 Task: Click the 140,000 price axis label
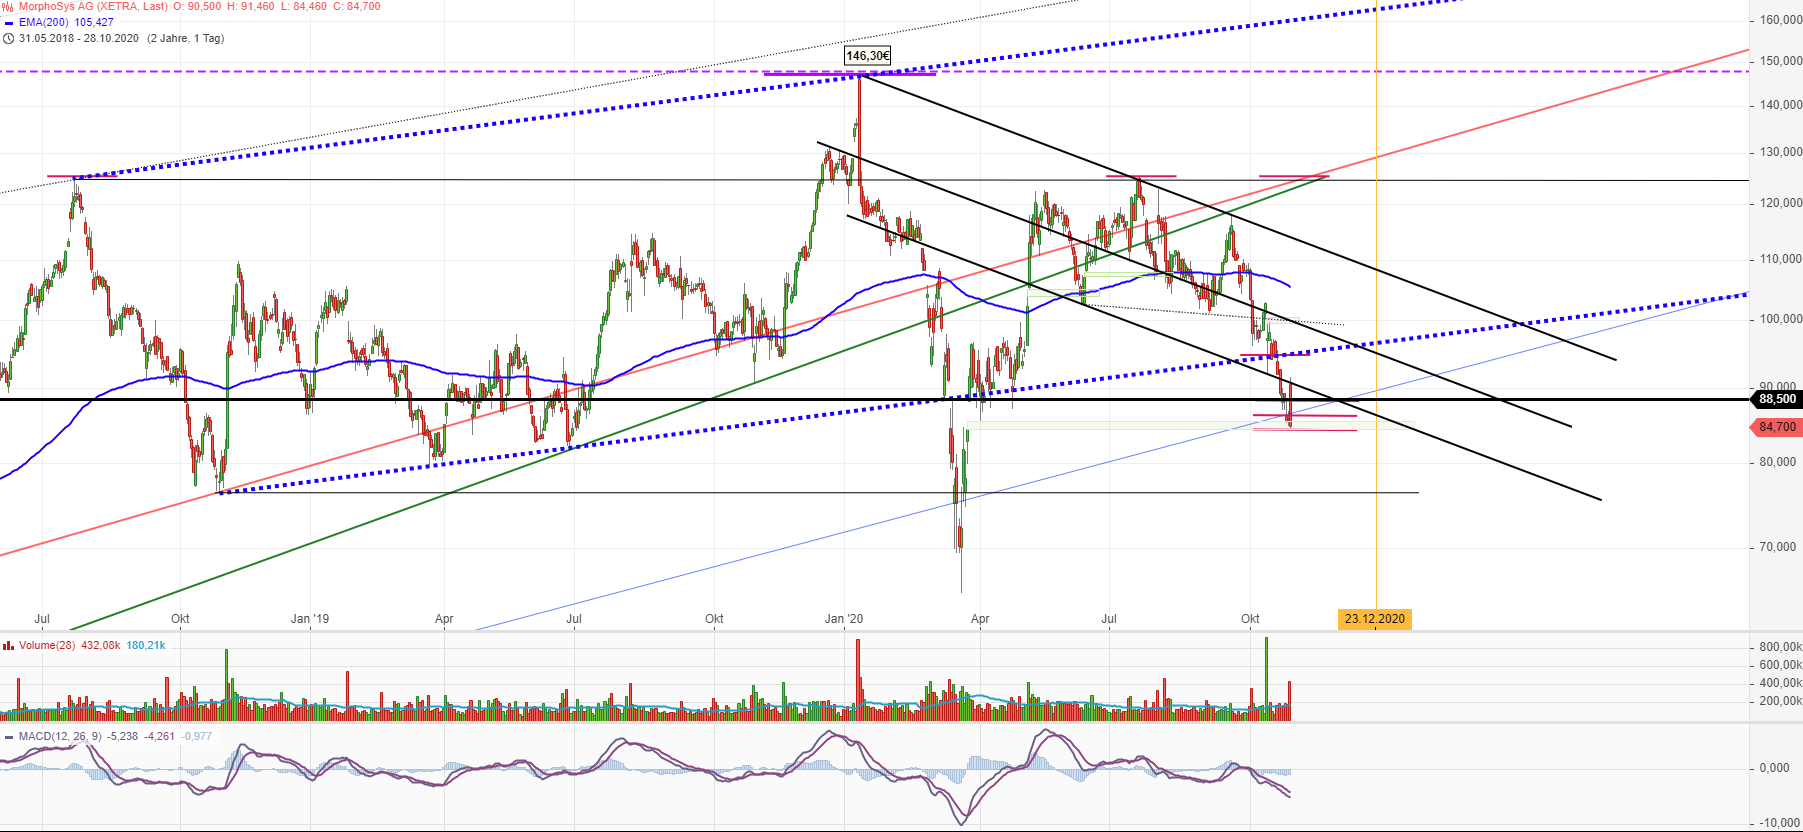(1781, 105)
